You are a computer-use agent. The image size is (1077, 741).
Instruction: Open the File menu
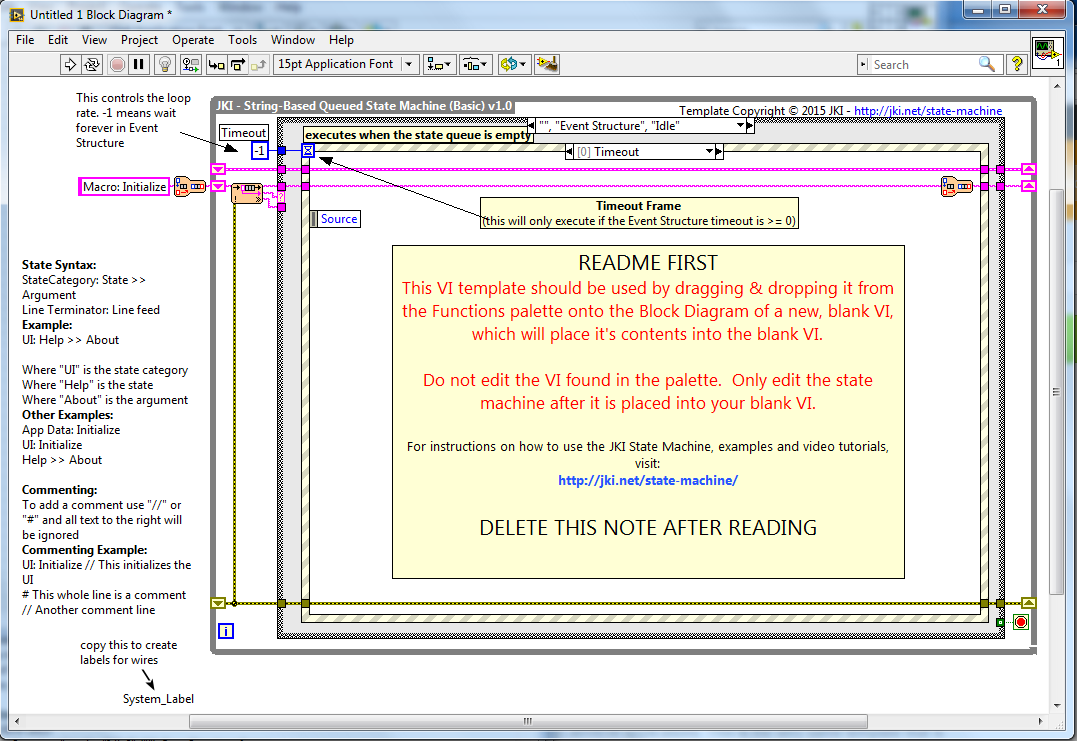25,40
